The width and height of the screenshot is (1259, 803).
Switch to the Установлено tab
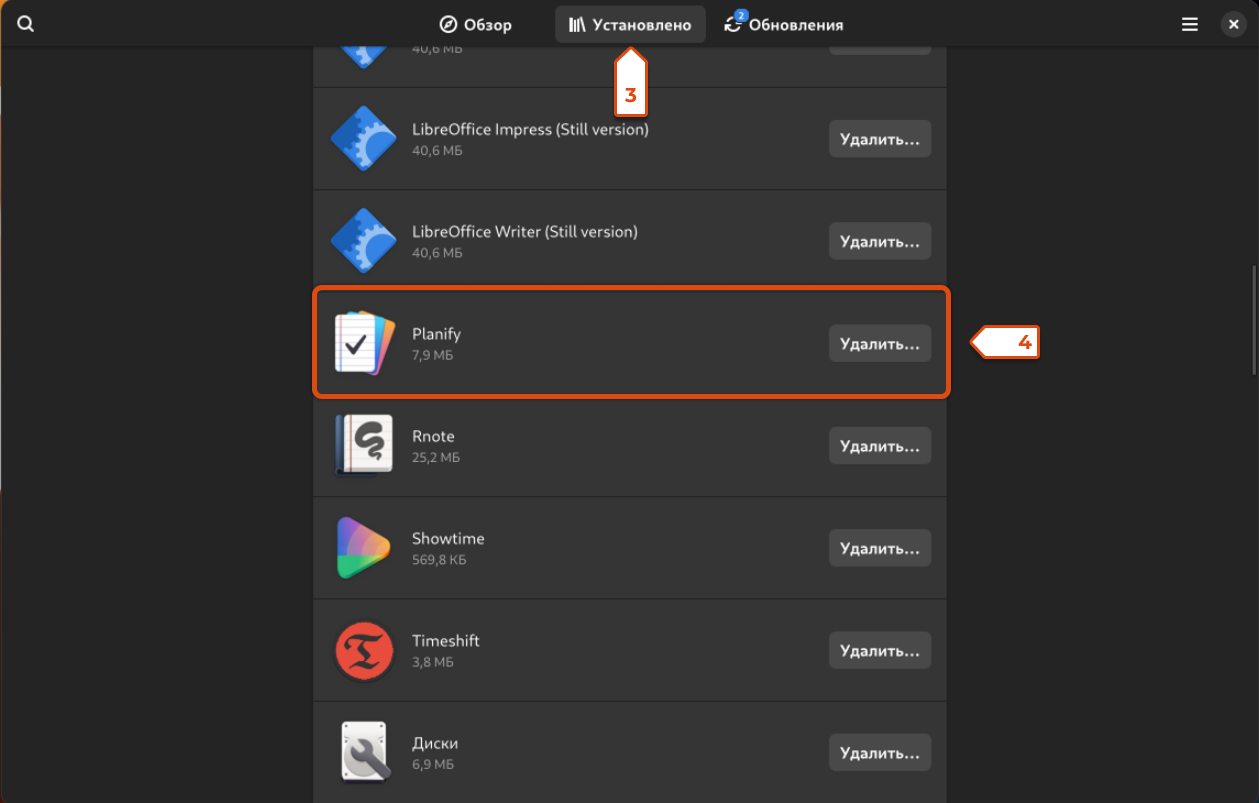[630, 25]
